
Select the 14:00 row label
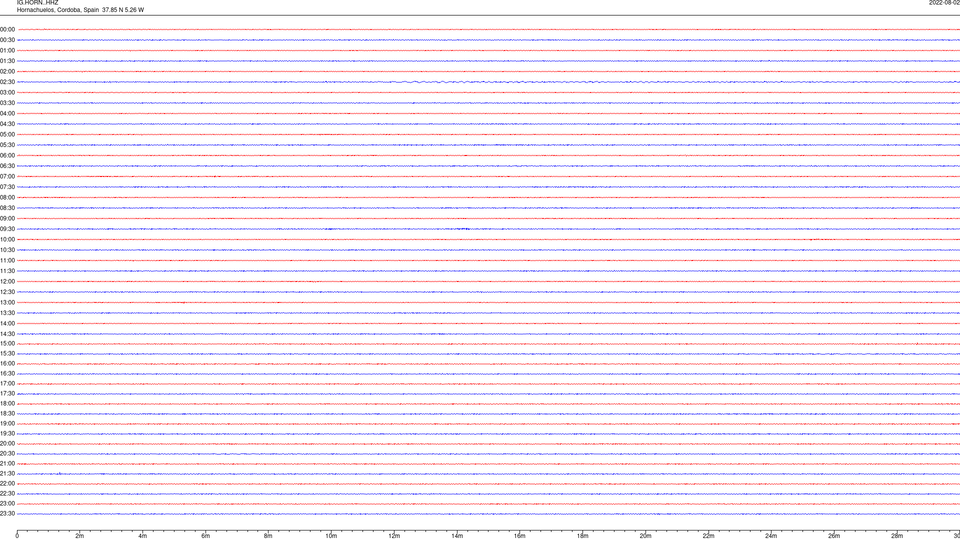(x=7, y=323)
